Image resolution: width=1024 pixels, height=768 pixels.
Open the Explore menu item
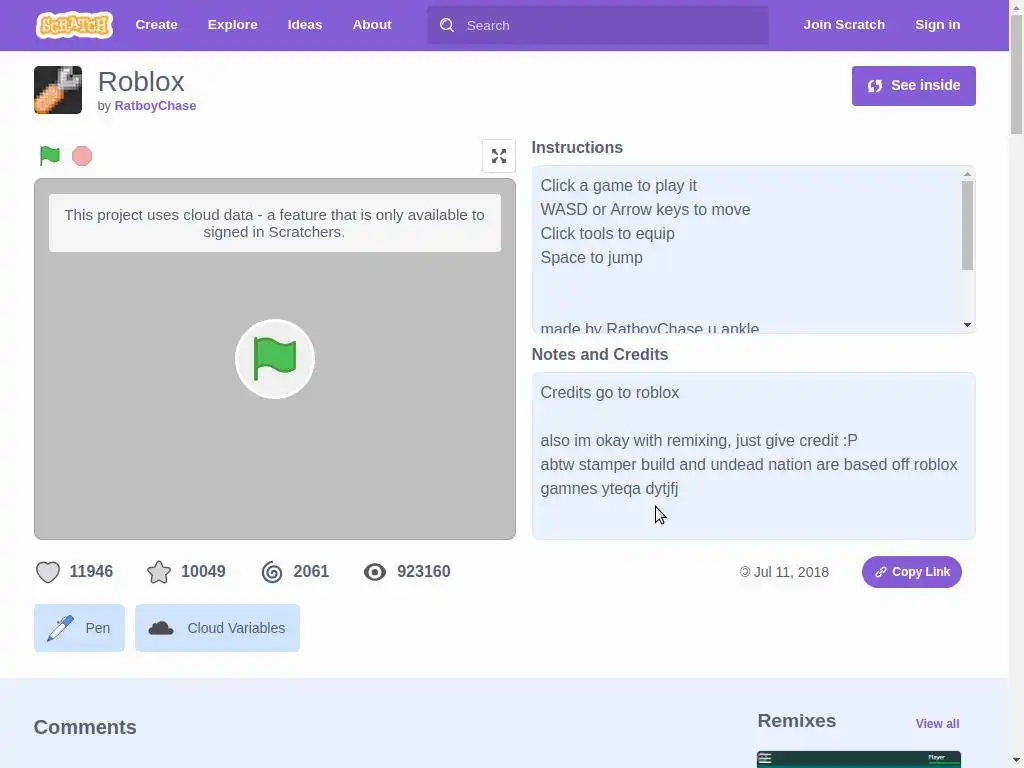(232, 25)
